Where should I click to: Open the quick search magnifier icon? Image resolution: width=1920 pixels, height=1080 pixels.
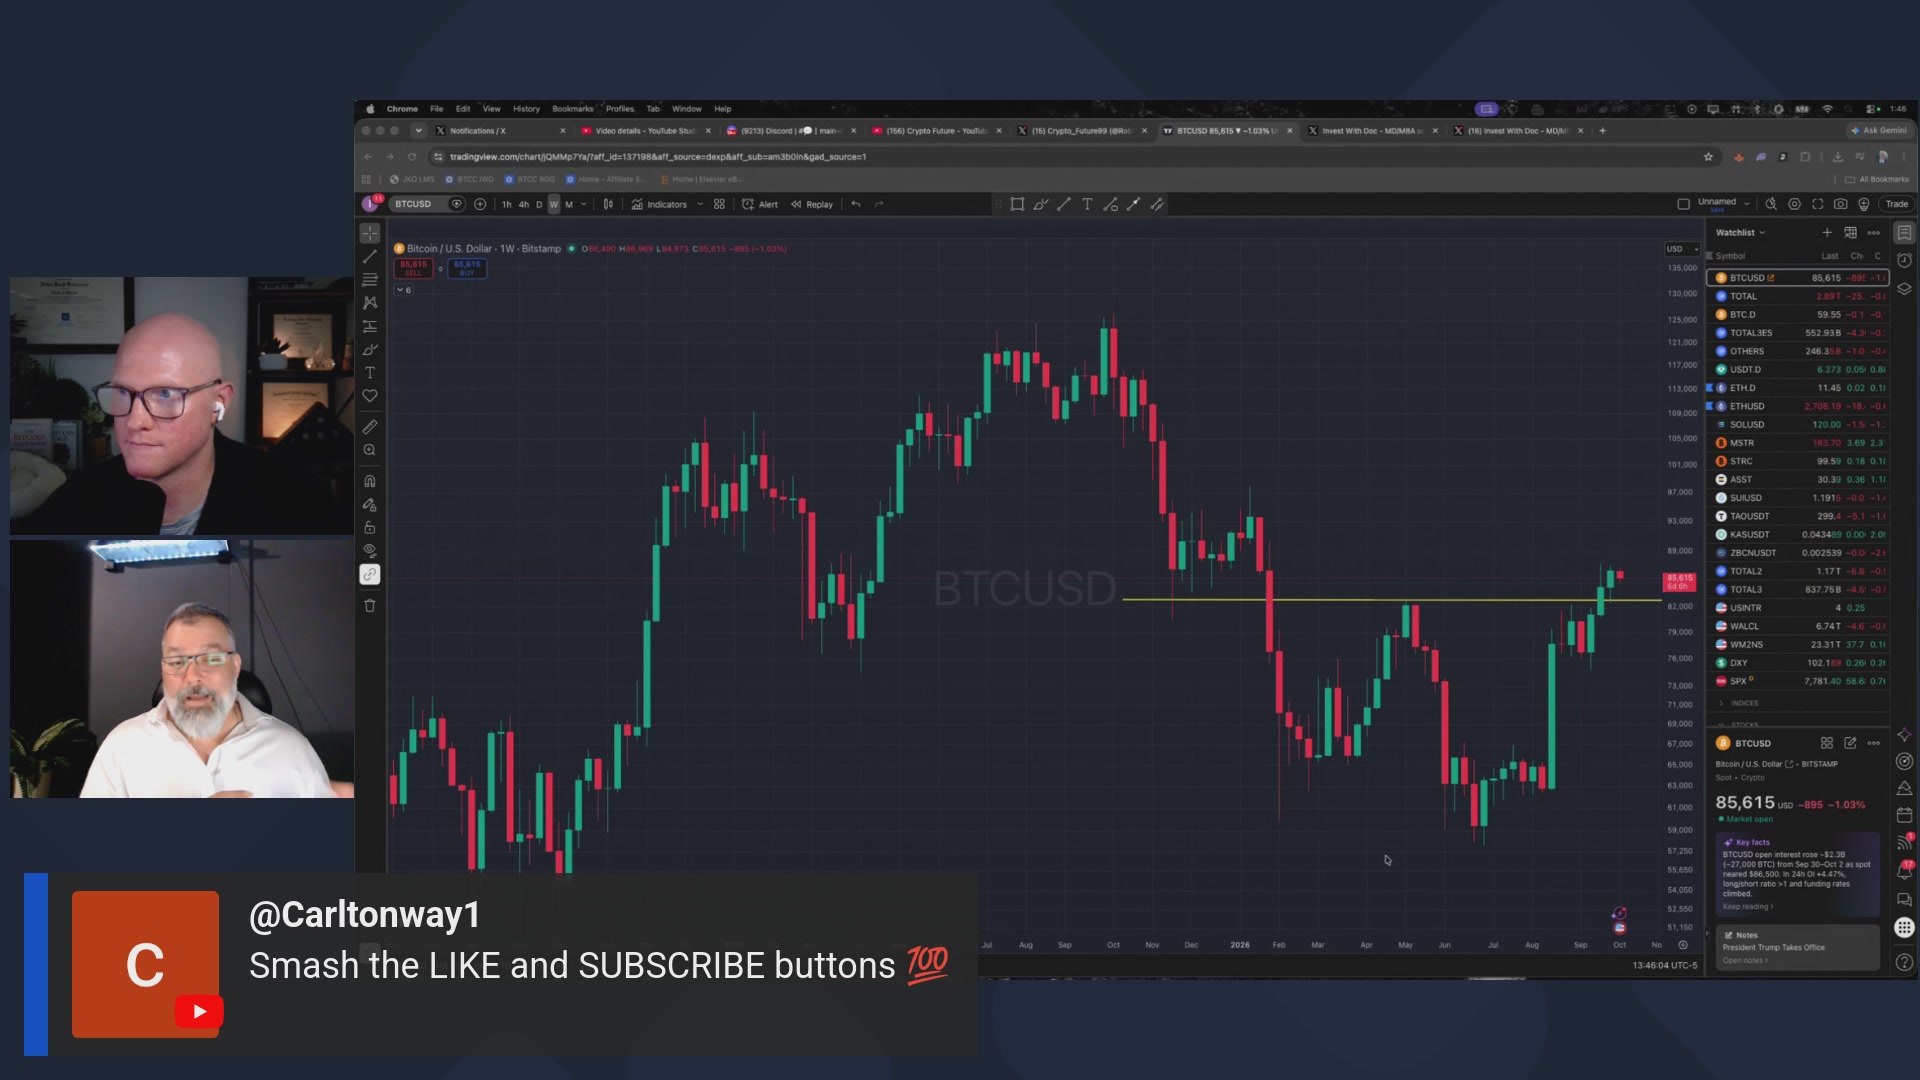coord(1771,204)
